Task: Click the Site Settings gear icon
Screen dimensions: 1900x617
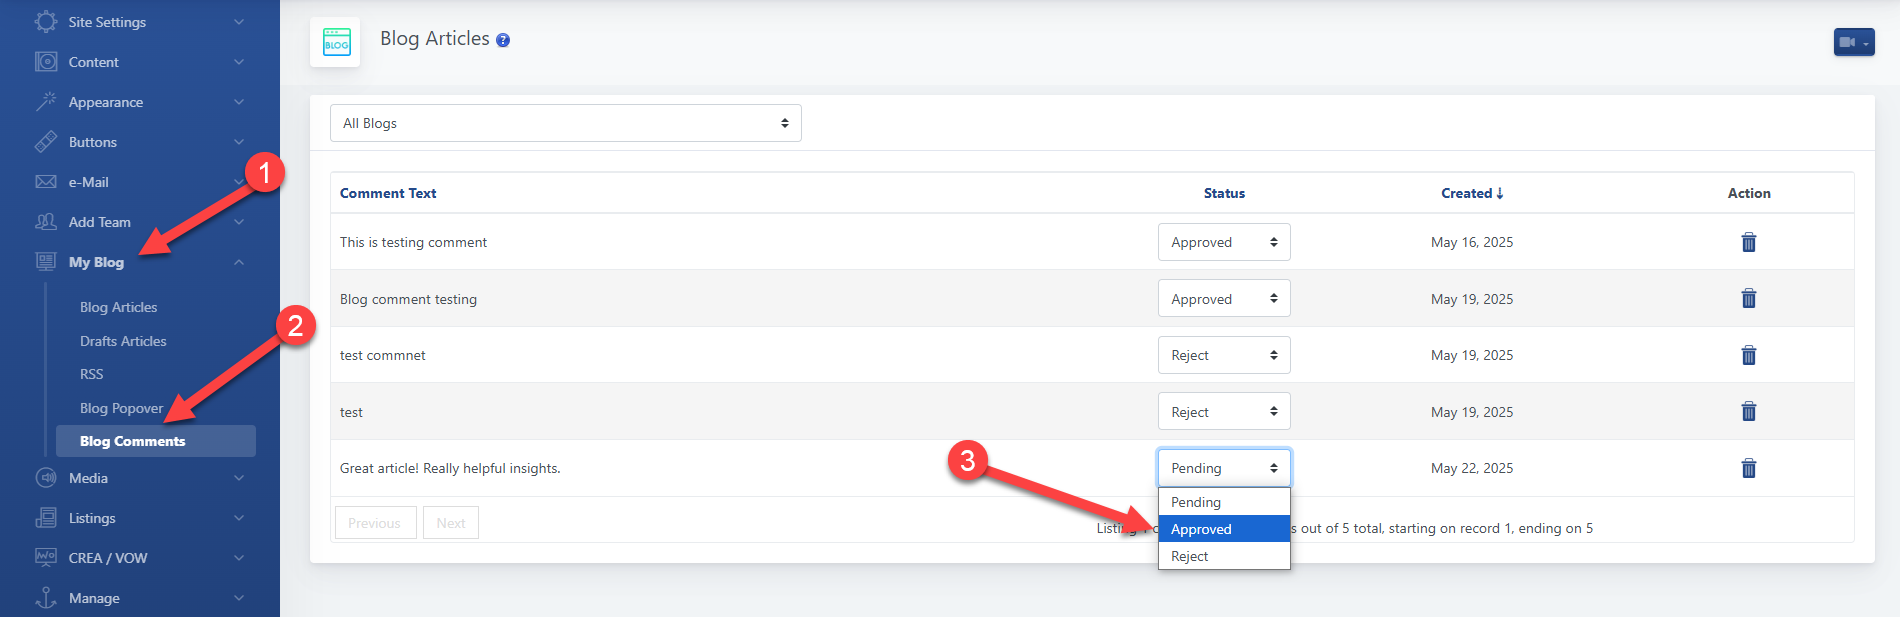Action: point(46,22)
